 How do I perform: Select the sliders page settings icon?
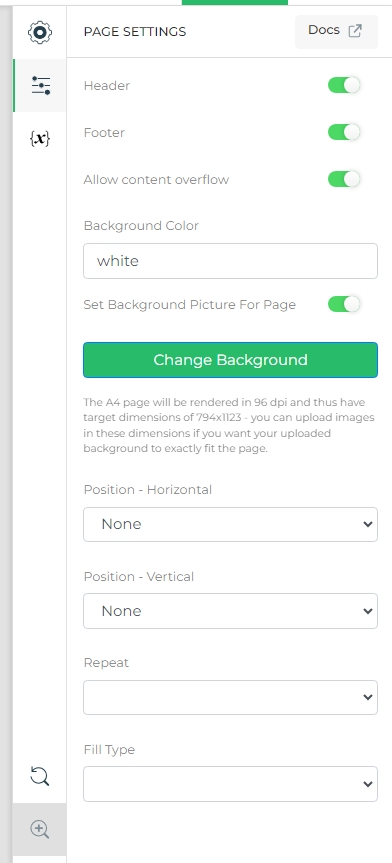tap(40, 85)
